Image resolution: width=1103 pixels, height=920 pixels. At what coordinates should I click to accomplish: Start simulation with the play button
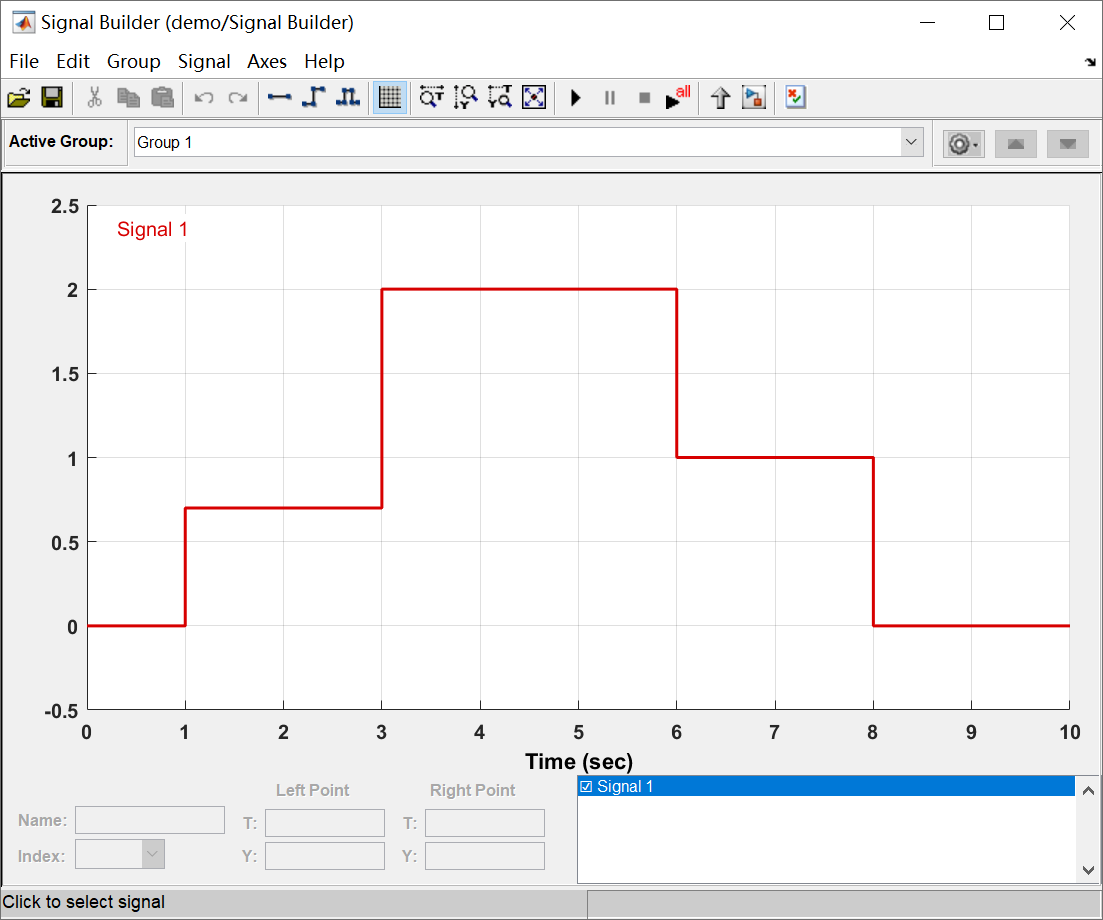[x=575, y=97]
